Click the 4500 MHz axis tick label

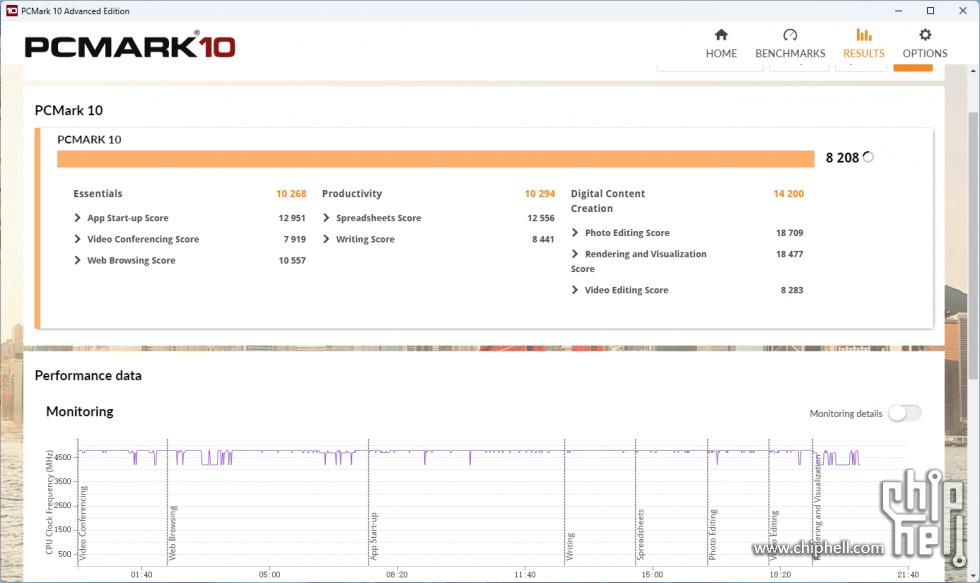63,457
